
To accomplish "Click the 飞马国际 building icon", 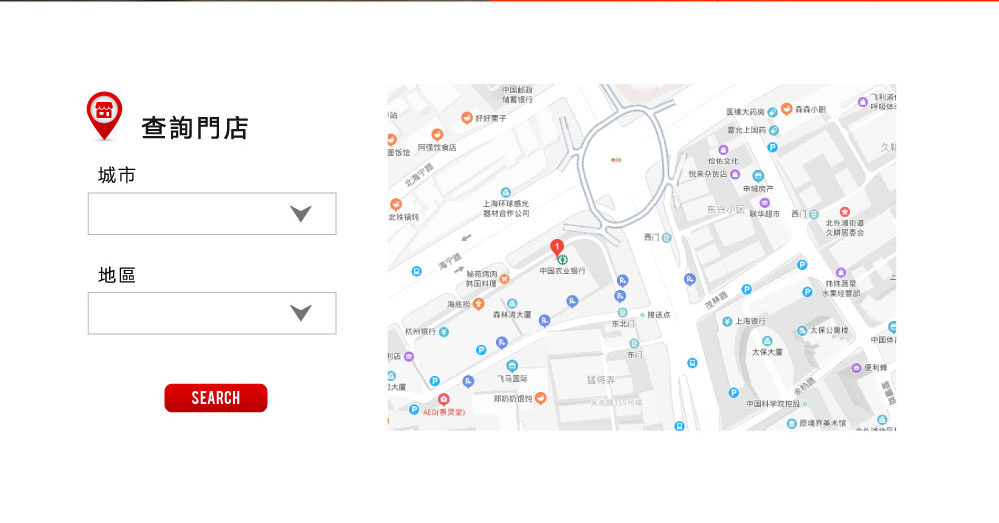I will tap(512, 366).
